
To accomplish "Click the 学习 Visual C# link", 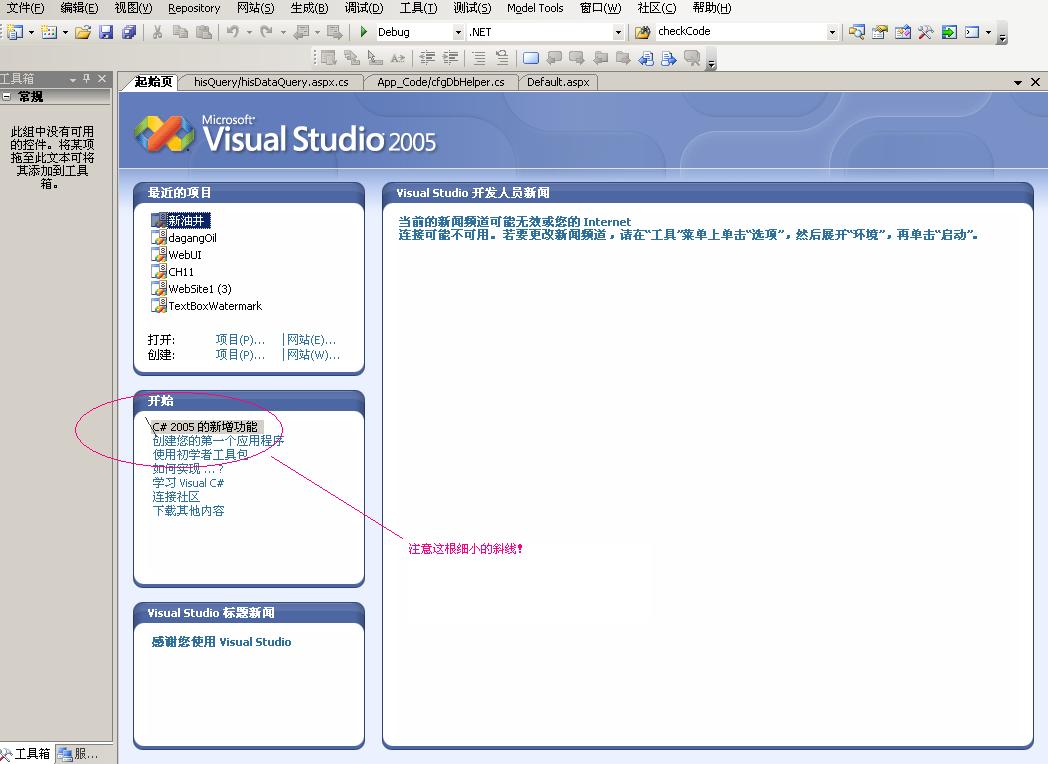I will (x=188, y=483).
